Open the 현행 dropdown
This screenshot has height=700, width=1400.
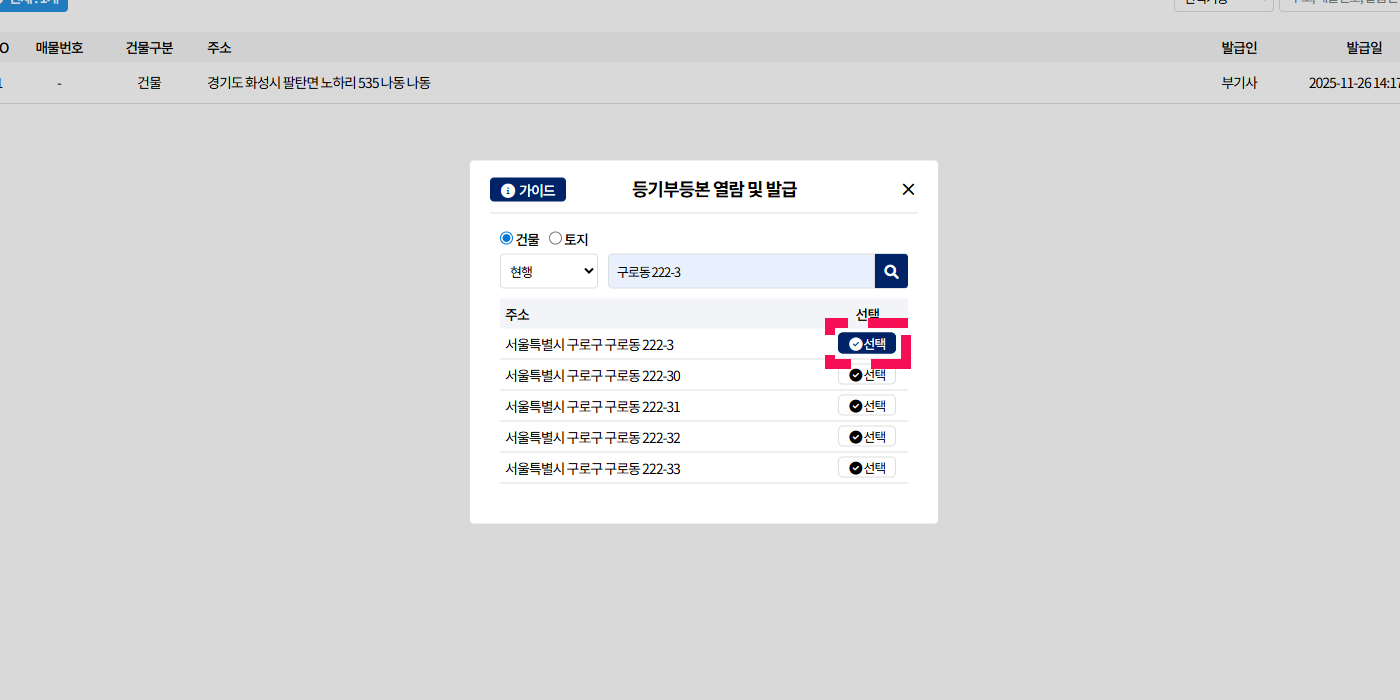[x=549, y=271]
